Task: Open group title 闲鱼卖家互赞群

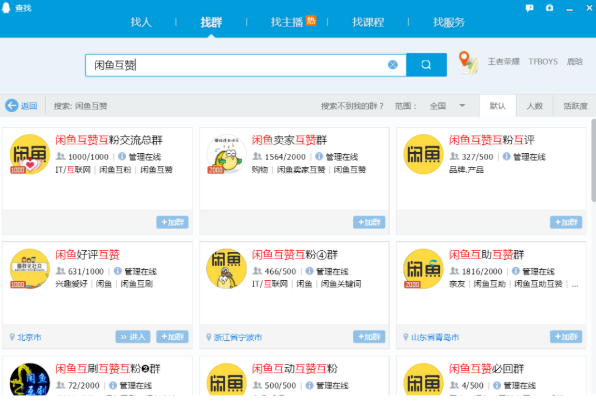Action: pyautogui.click(x=289, y=140)
